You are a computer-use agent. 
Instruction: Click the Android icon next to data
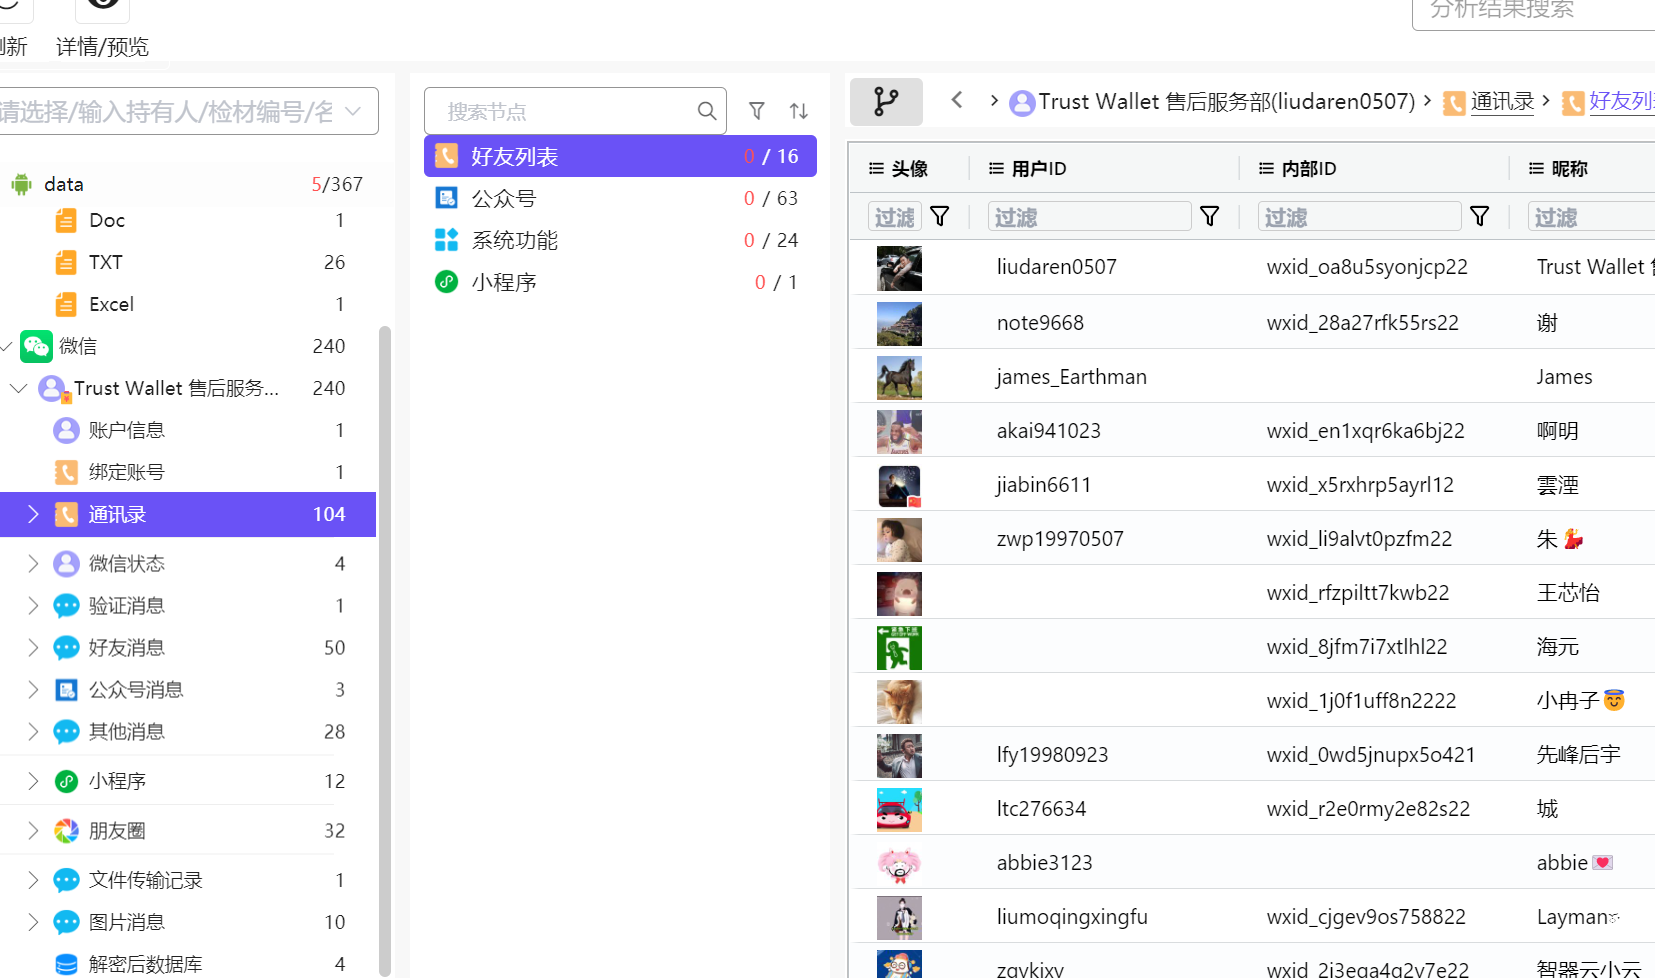[x=21, y=184]
